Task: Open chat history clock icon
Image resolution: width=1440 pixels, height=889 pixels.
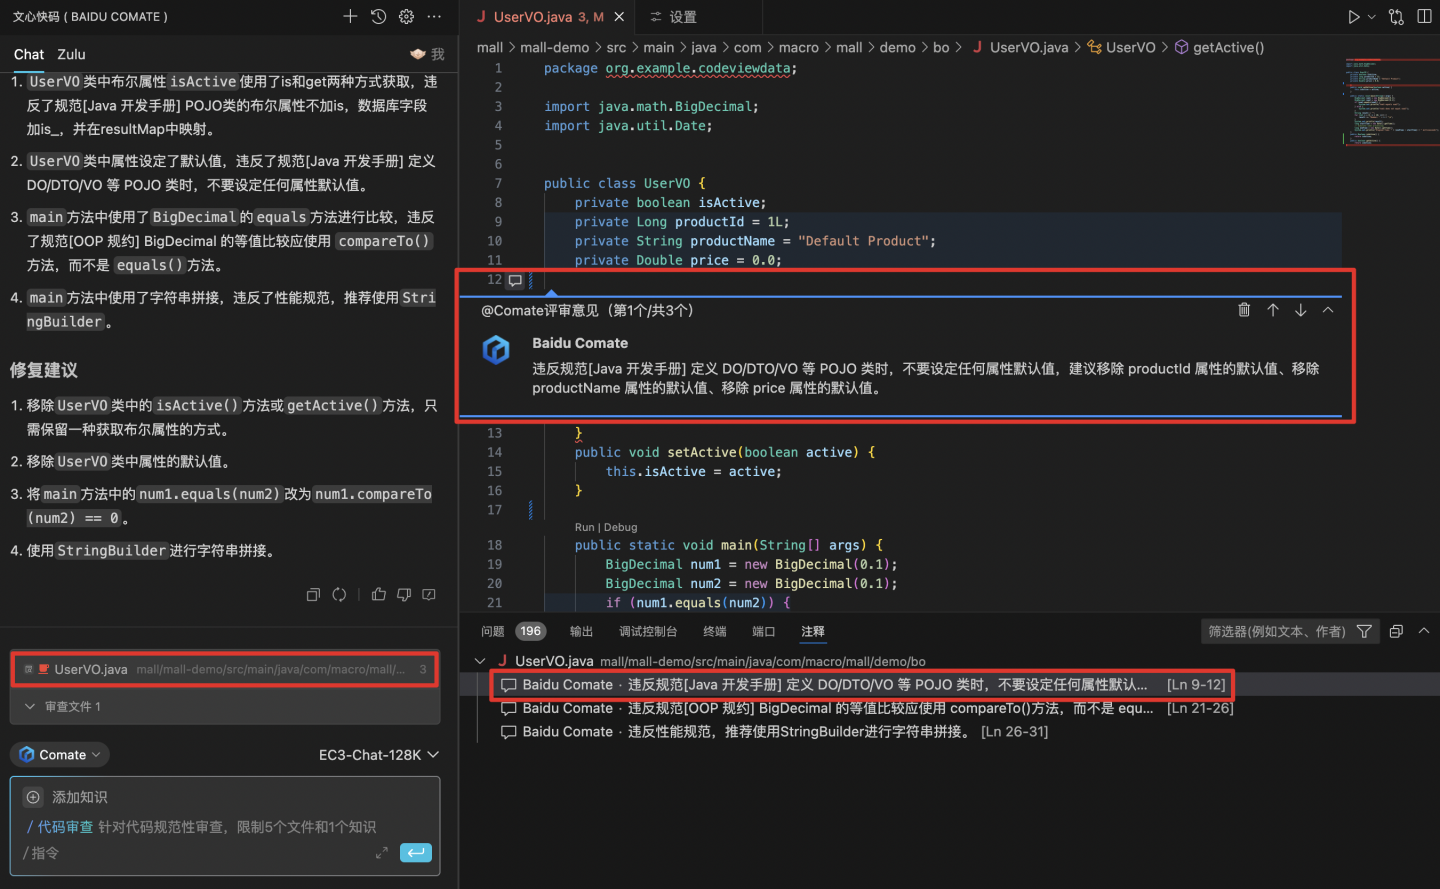Action: pos(378,16)
